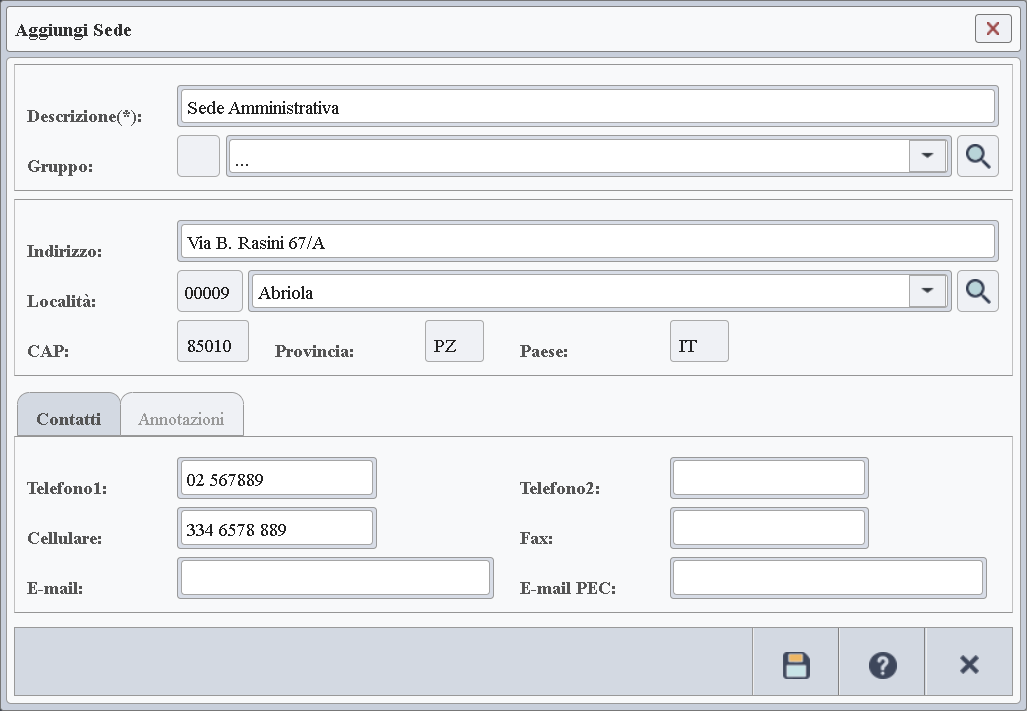Select the Contatti tab
1027x711 pixels.
click(69, 419)
